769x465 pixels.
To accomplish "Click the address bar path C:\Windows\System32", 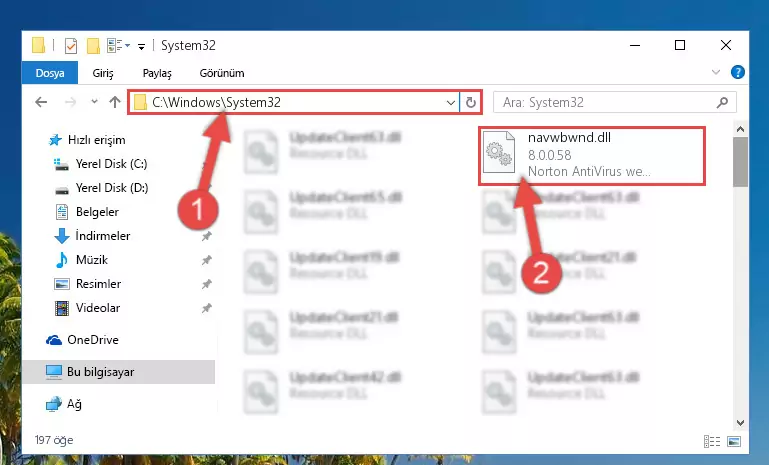I will point(216,102).
